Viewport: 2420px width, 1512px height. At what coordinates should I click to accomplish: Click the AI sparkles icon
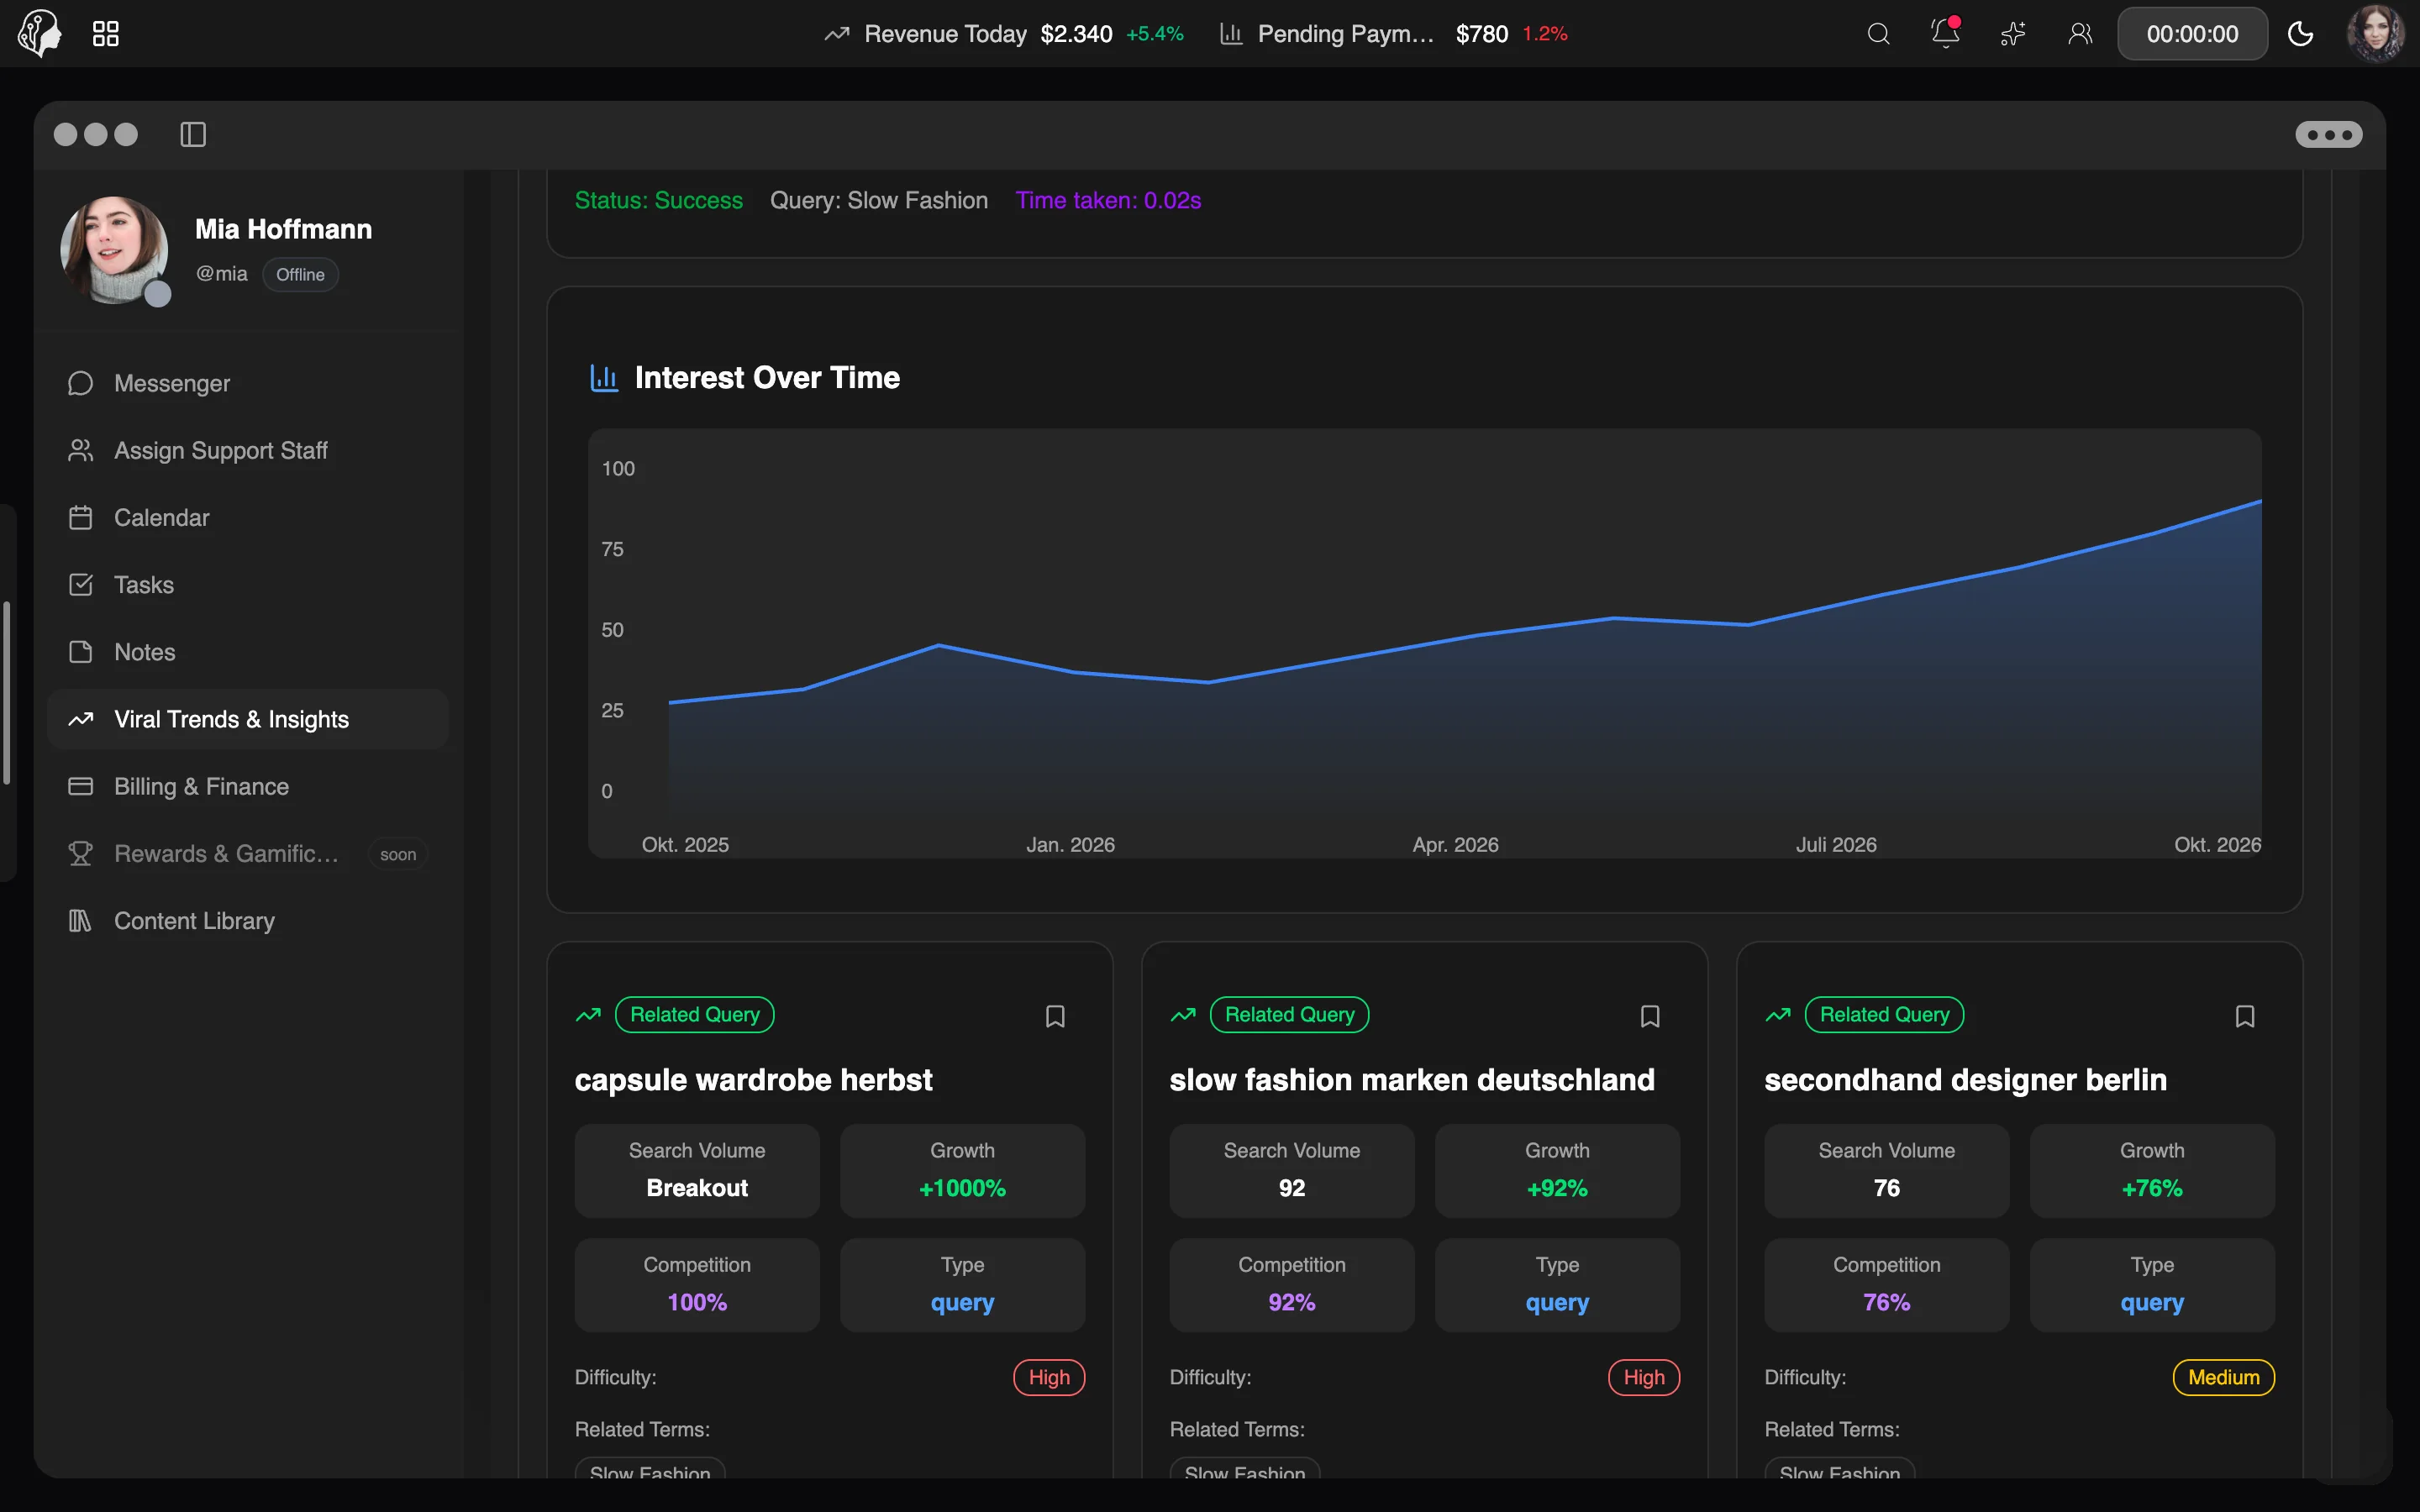(2013, 34)
